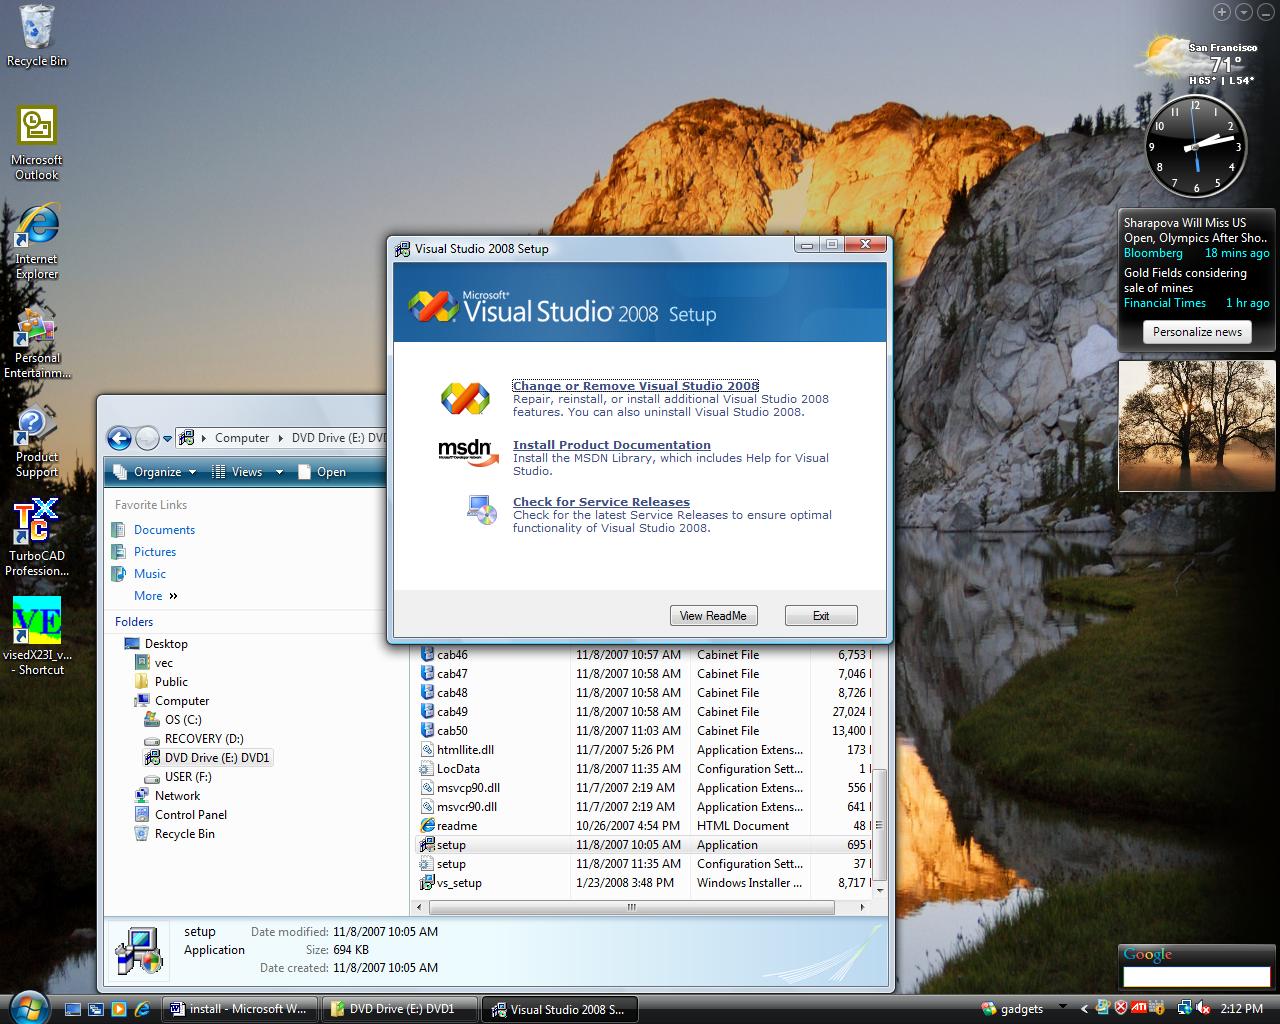Open Pictures in Favorite Links
Viewport: 1280px width, 1024px height.
155,552
